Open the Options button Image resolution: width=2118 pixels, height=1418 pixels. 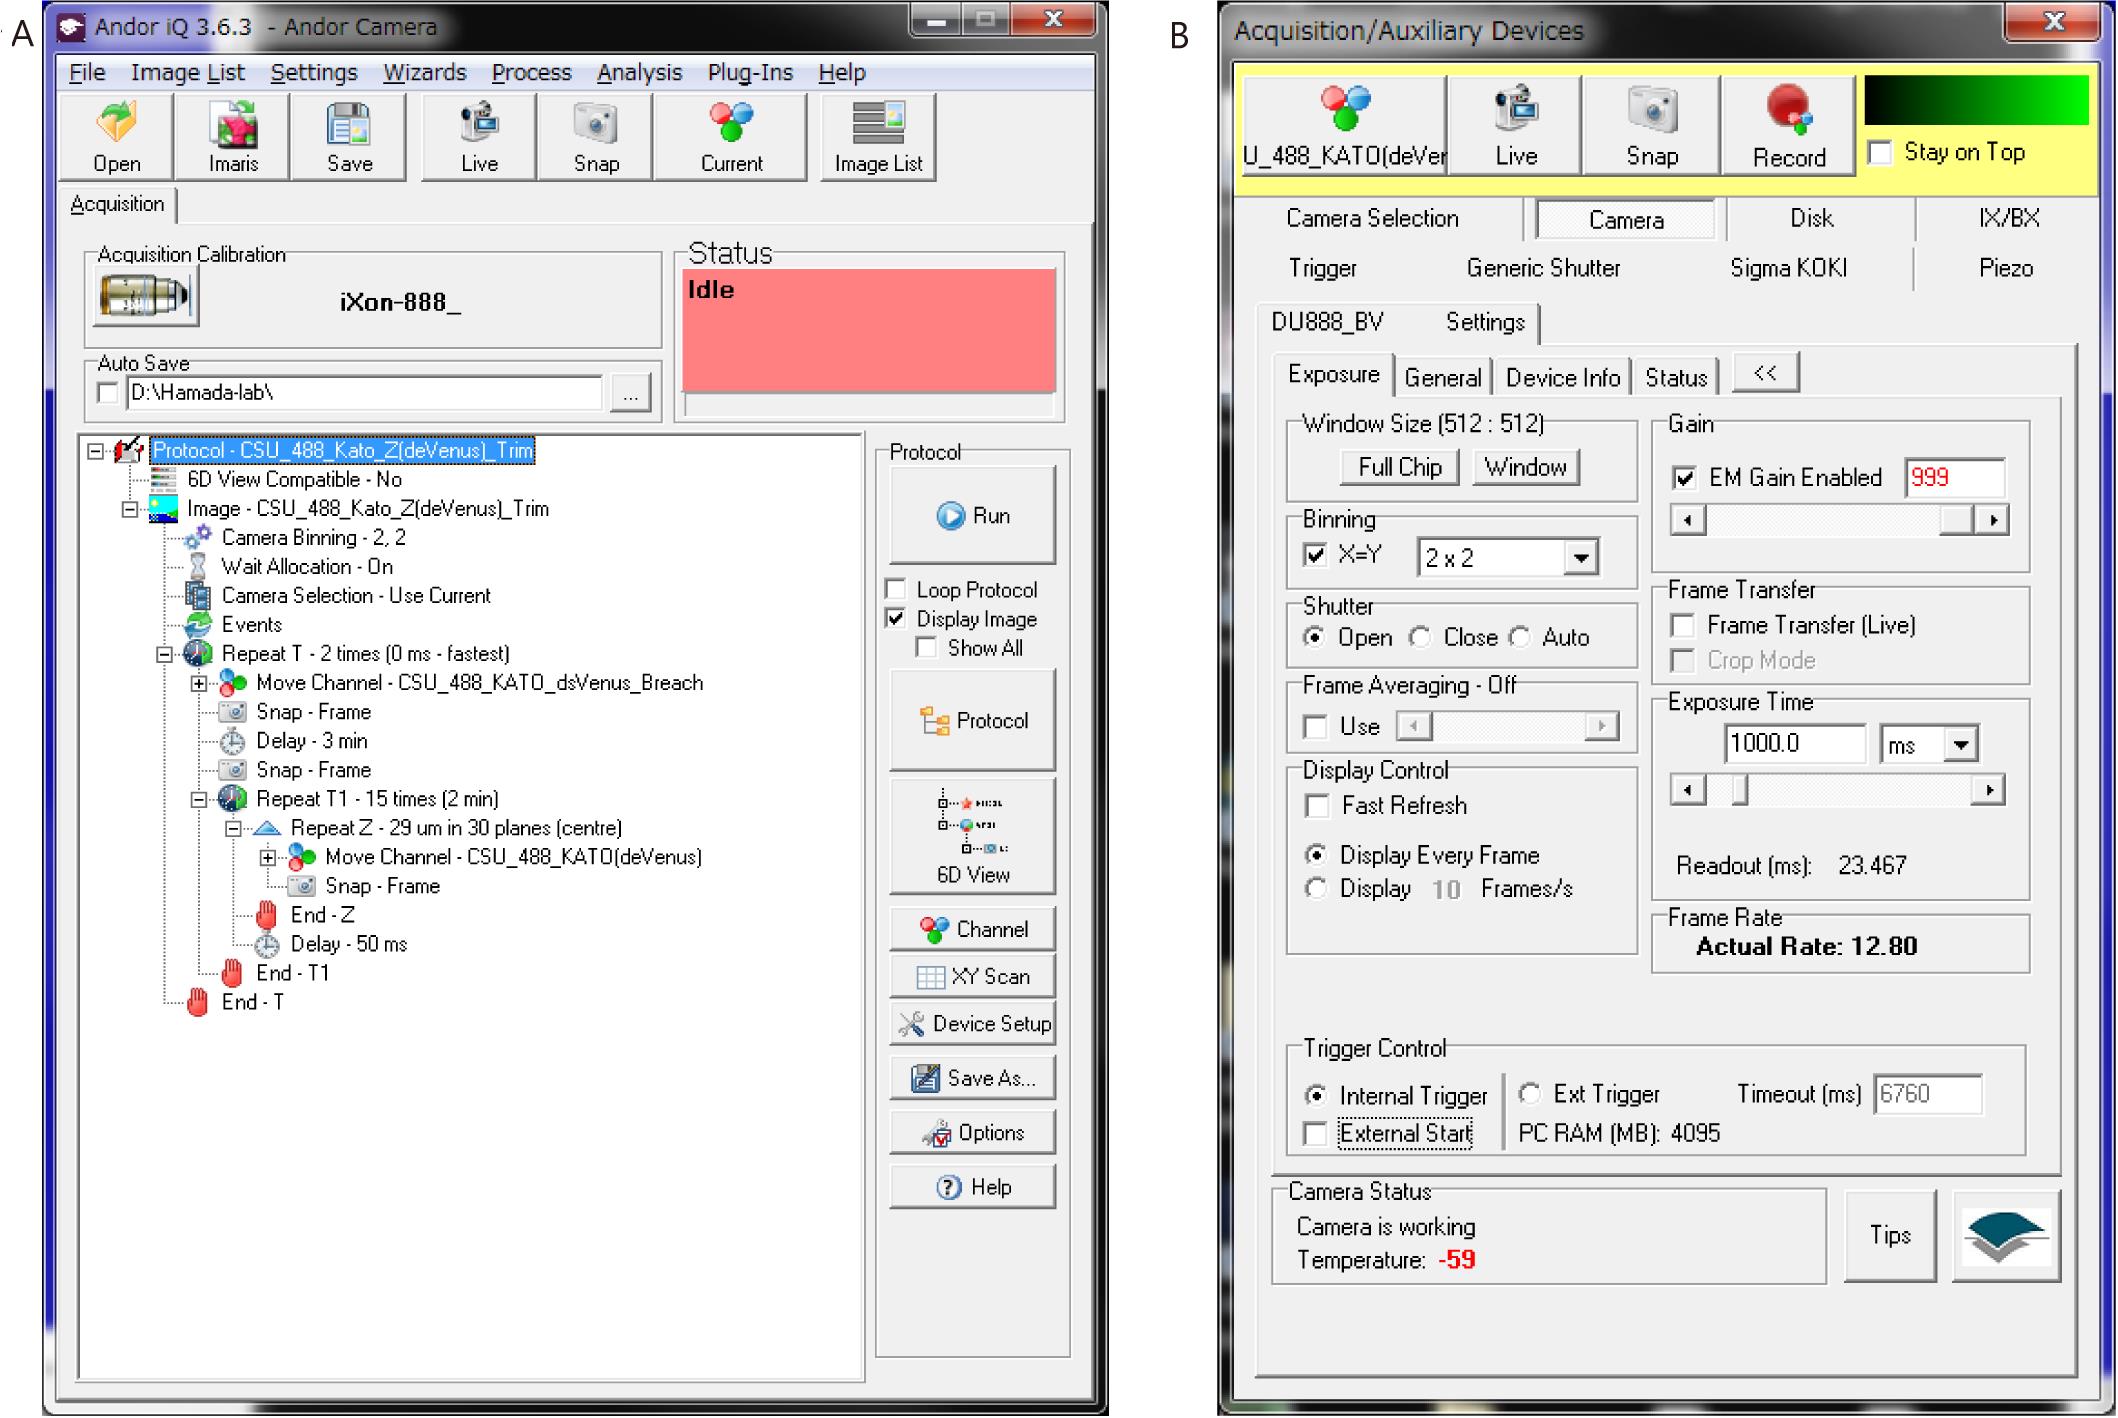(x=972, y=1133)
